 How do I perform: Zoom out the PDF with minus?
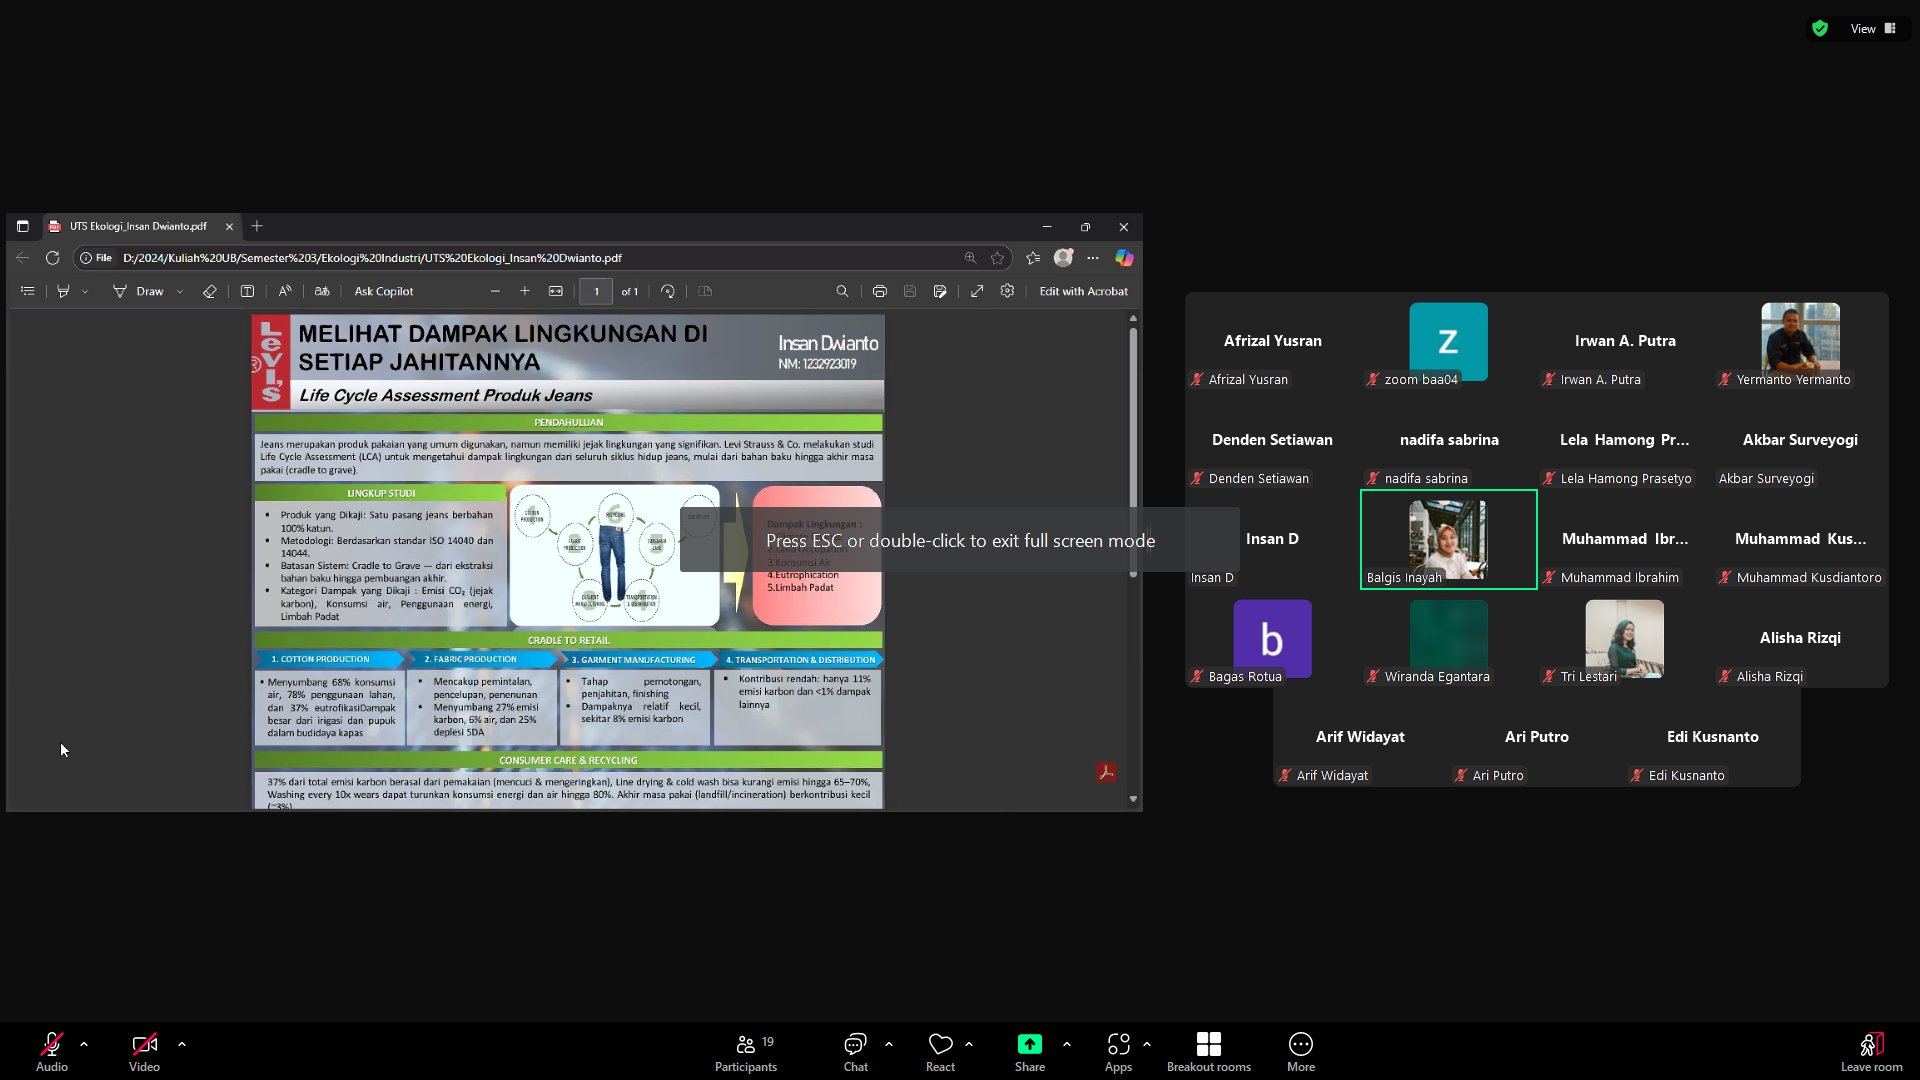pos(495,292)
